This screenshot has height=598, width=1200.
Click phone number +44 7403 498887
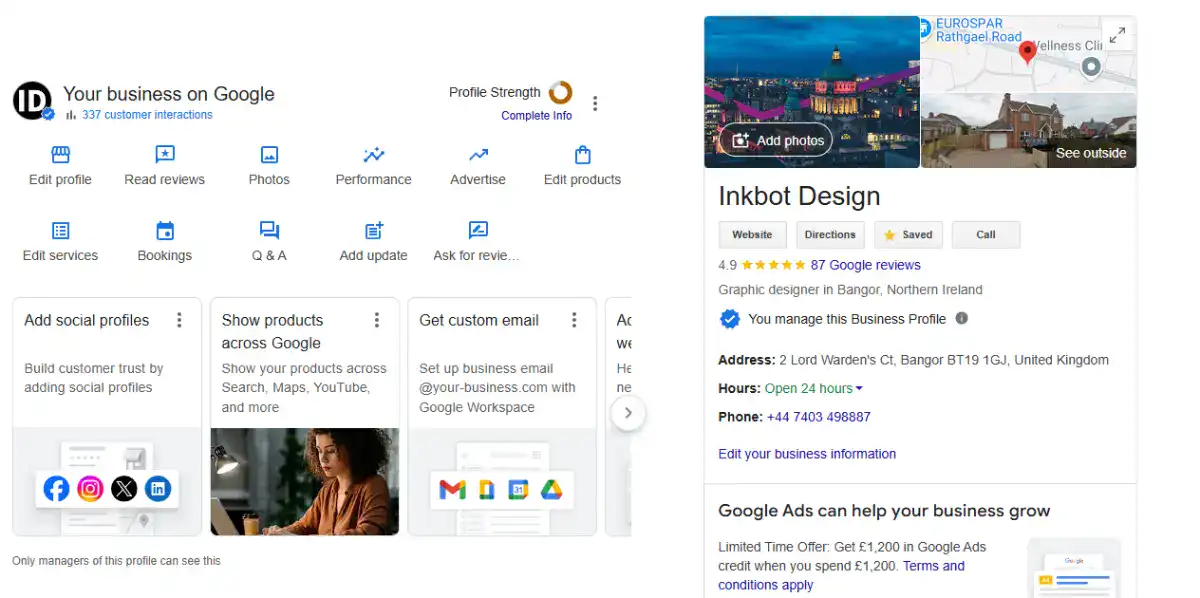[x=819, y=417]
